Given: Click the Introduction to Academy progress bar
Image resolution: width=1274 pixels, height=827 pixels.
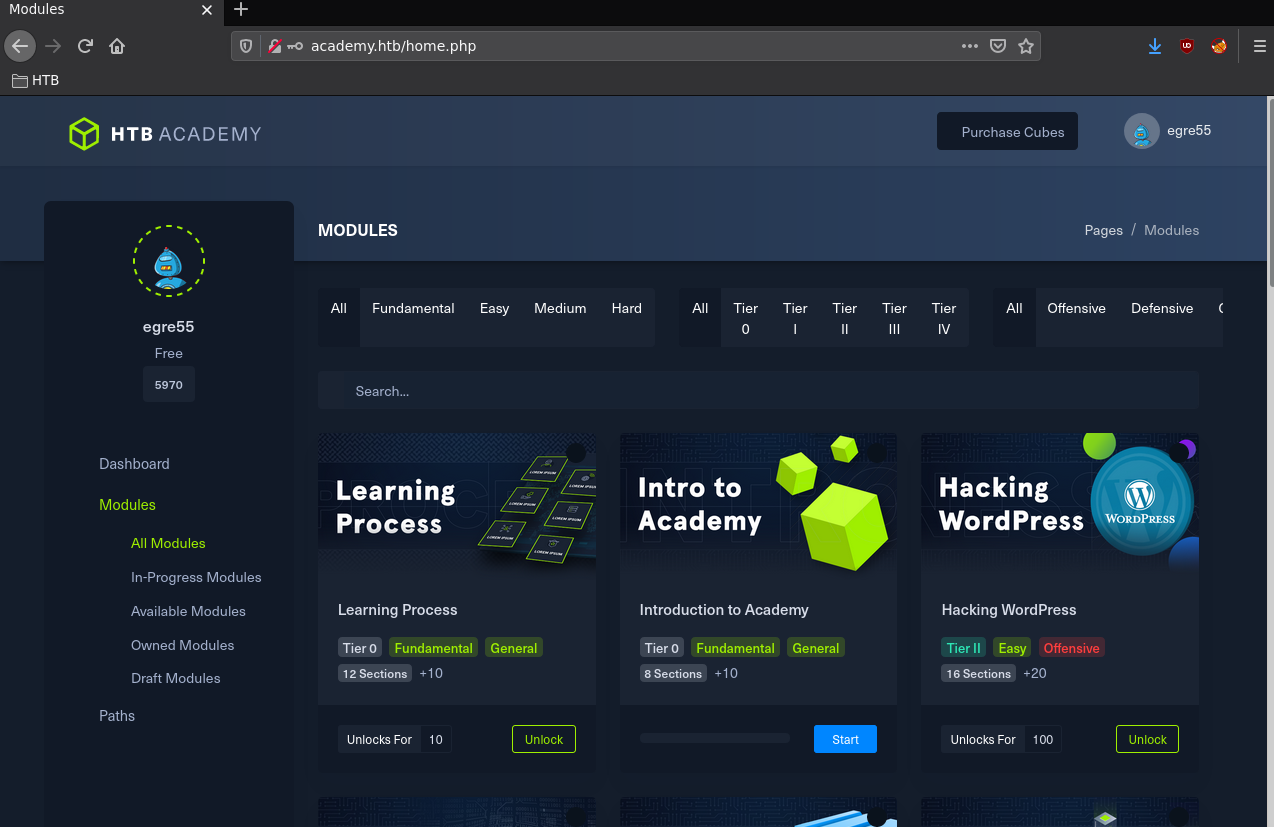Looking at the screenshot, I should point(715,738).
